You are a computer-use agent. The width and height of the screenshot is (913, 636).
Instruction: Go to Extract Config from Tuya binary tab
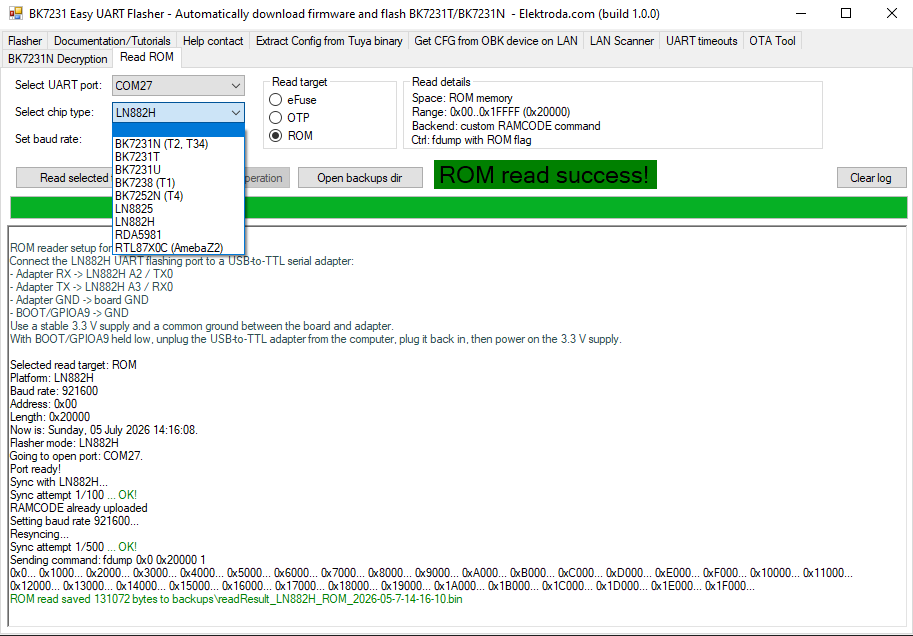tap(329, 41)
